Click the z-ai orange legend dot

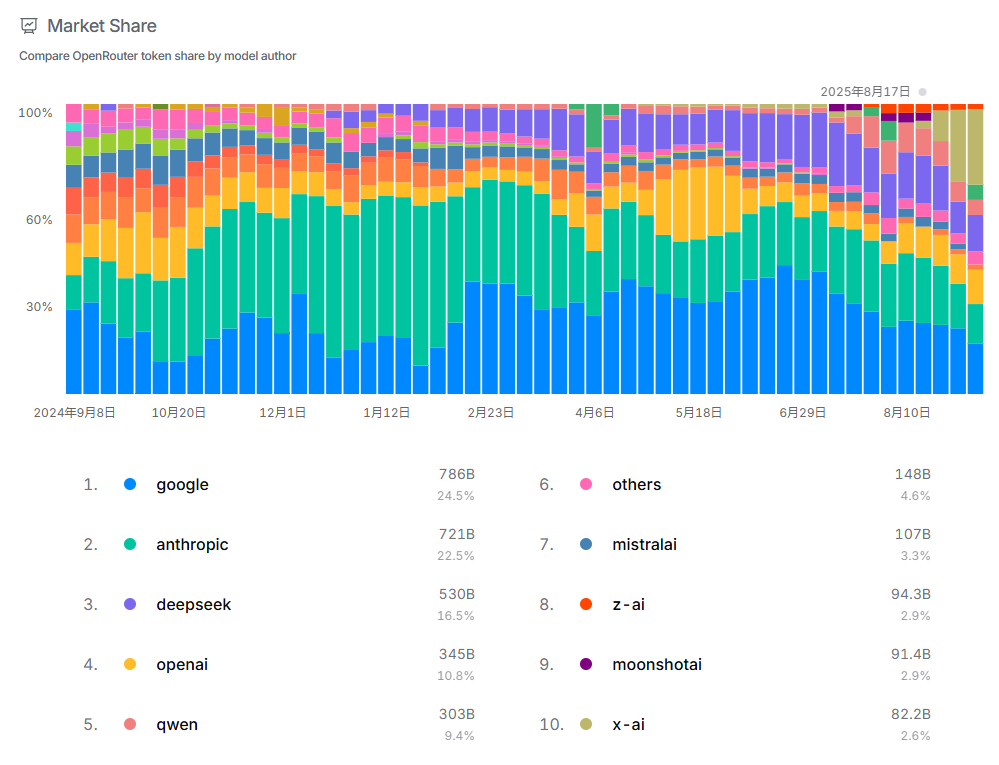pos(586,604)
